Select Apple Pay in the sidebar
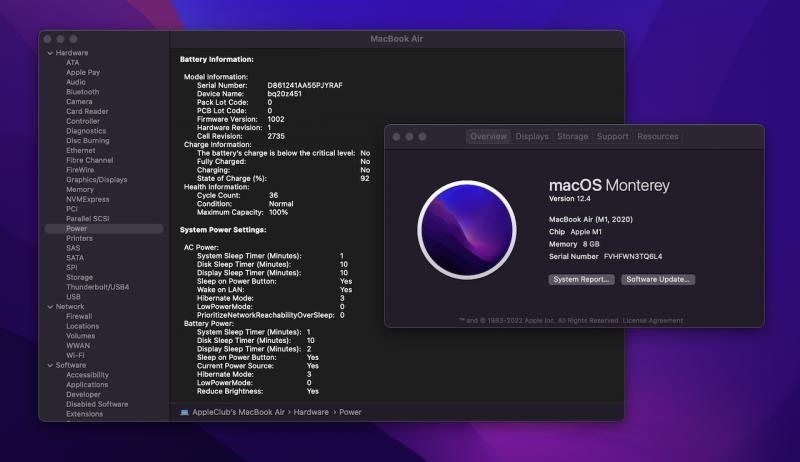The width and height of the screenshot is (800, 462). pos(83,72)
